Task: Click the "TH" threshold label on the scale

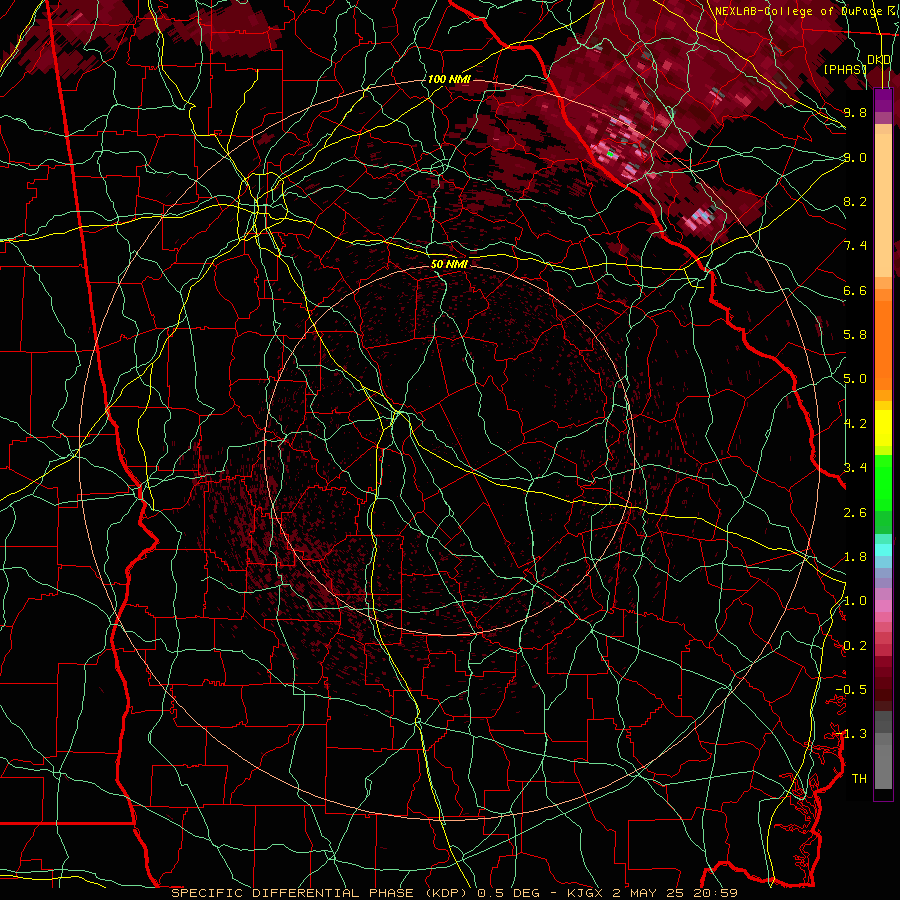Action: pyautogui.click(x=859, y=779)
